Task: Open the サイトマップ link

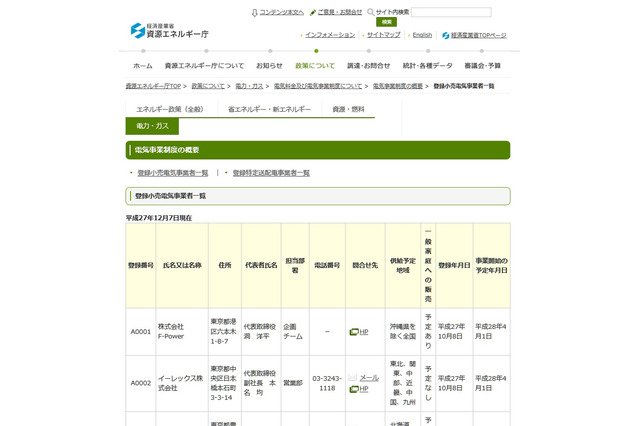Action: click(x=384, y=35)
